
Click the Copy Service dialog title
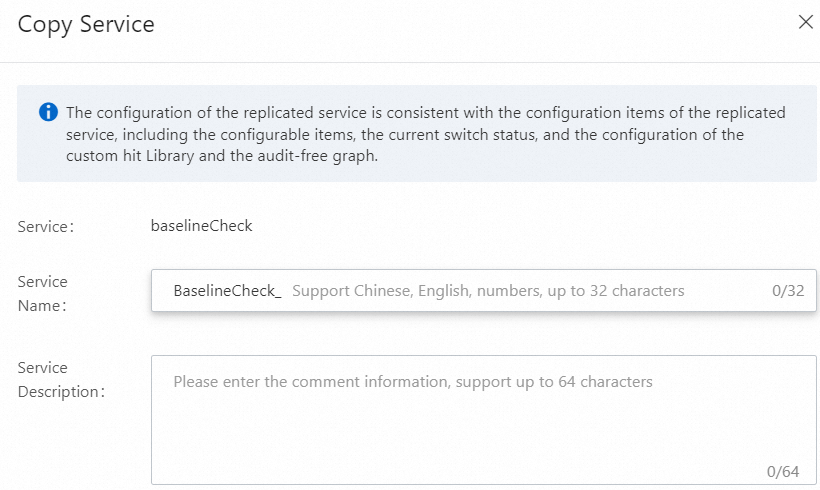tap(86, 24)
